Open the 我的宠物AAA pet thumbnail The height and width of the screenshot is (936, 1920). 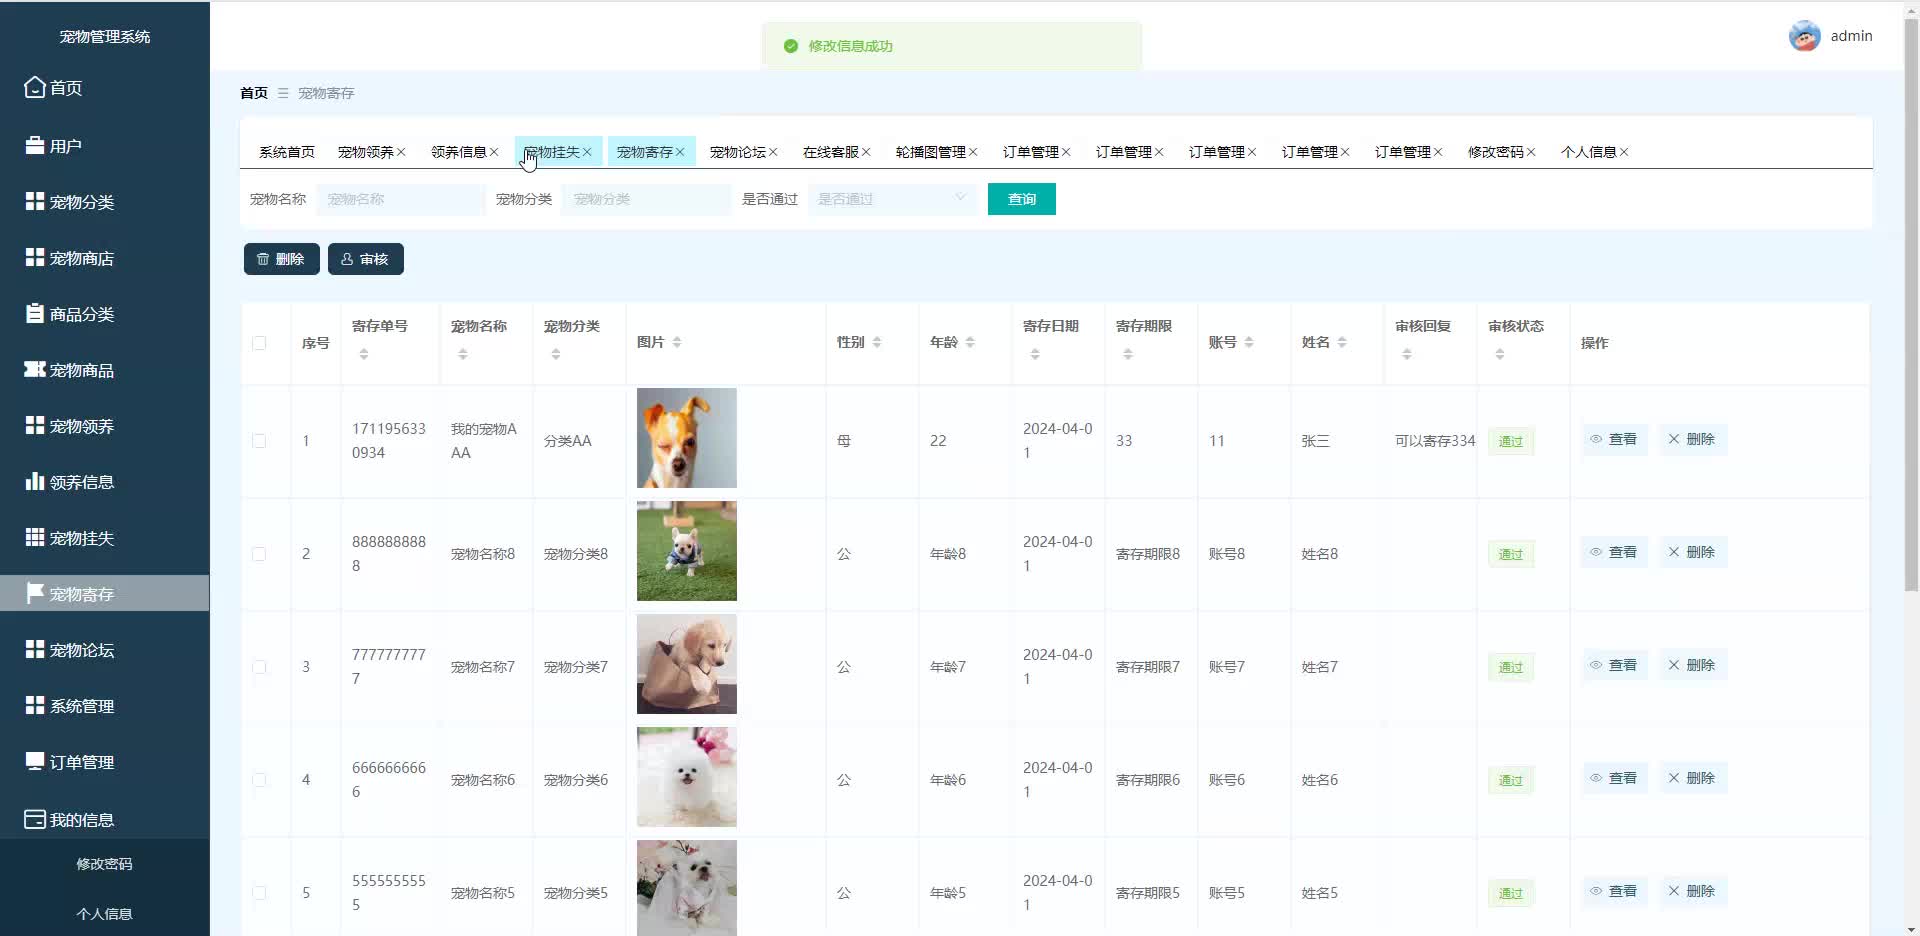[x=687, y=438]
